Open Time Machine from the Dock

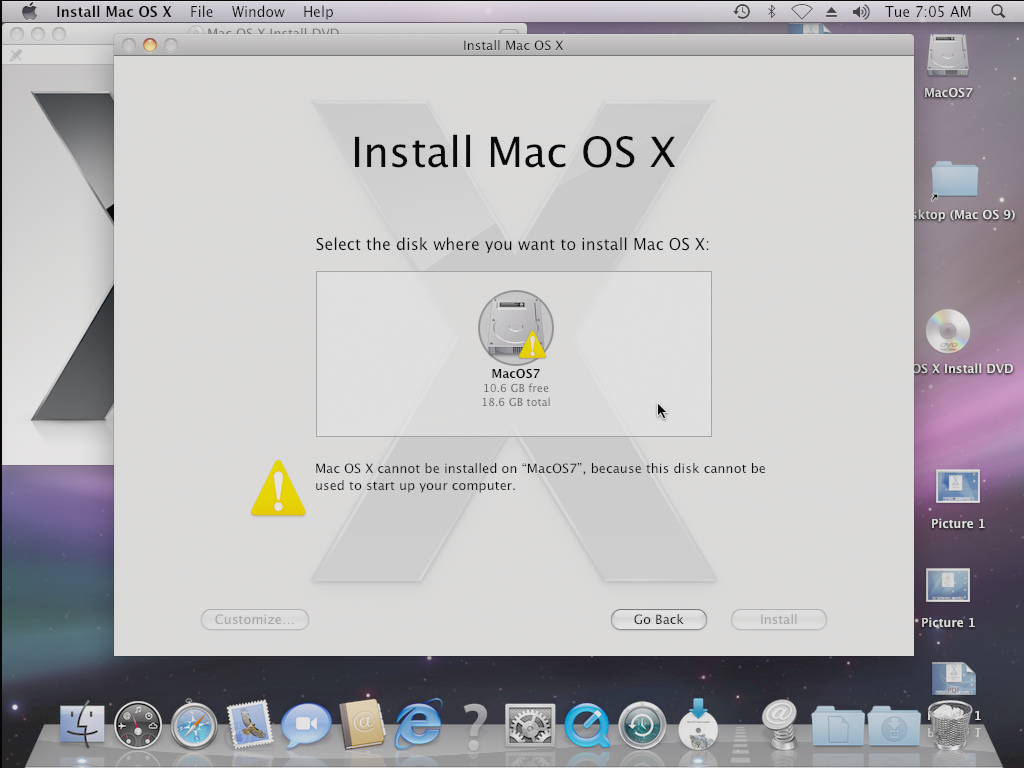[642, 725]
